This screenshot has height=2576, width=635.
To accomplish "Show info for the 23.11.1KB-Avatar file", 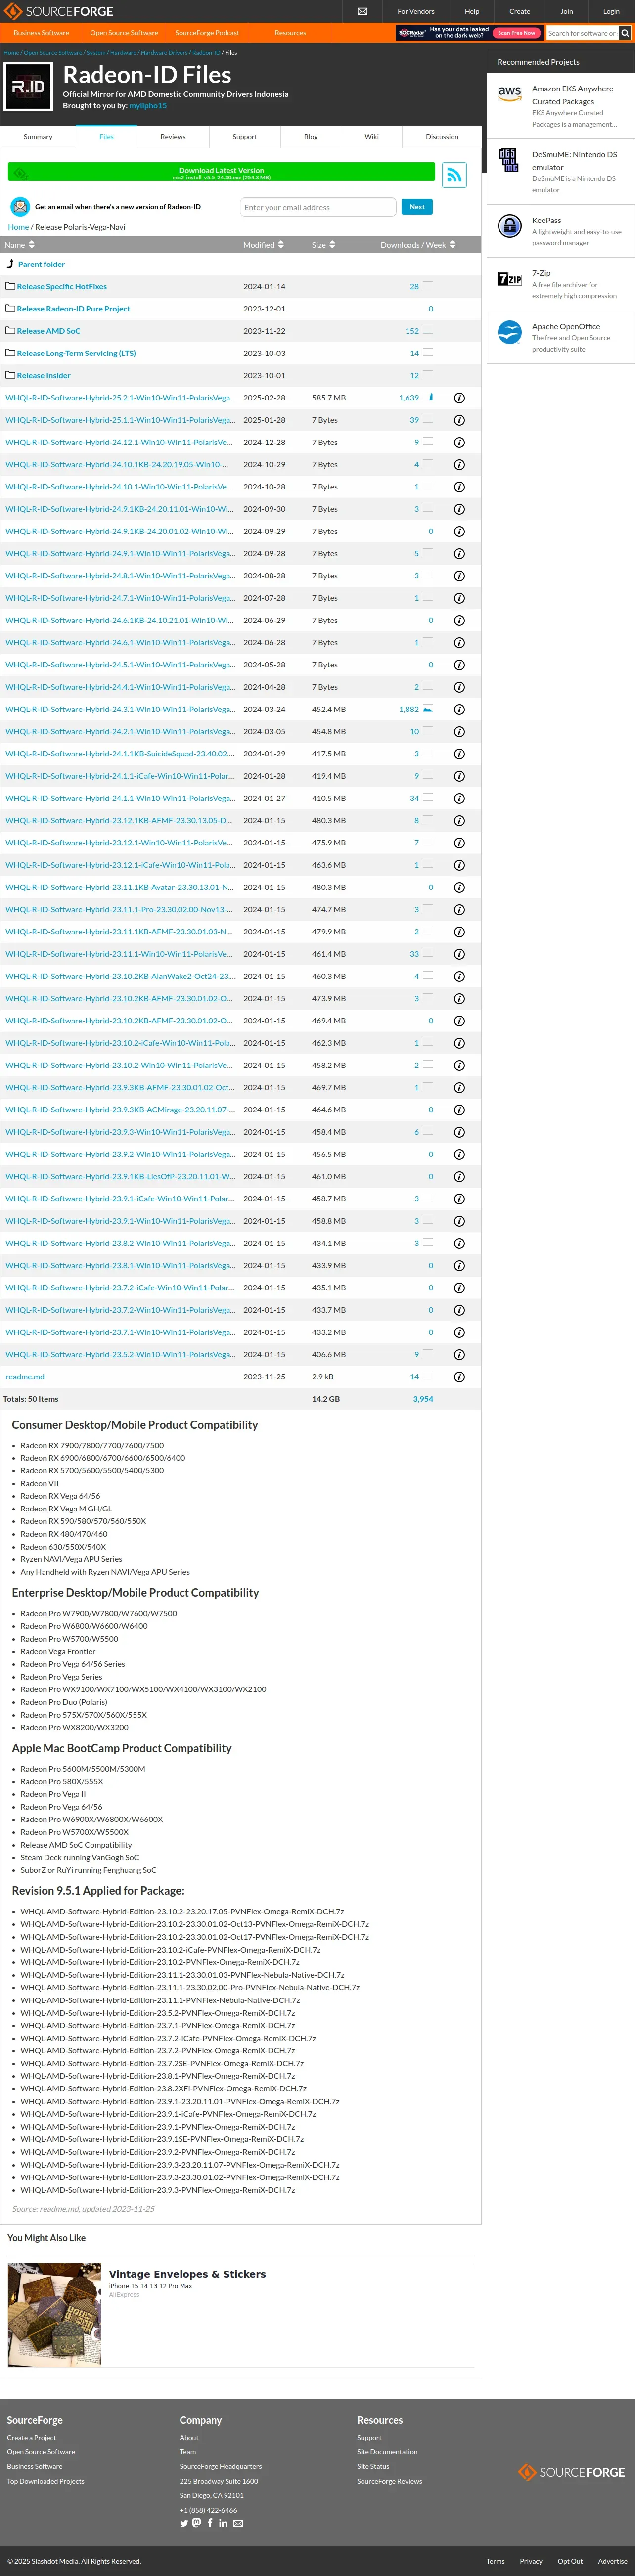I will point(459,887).
